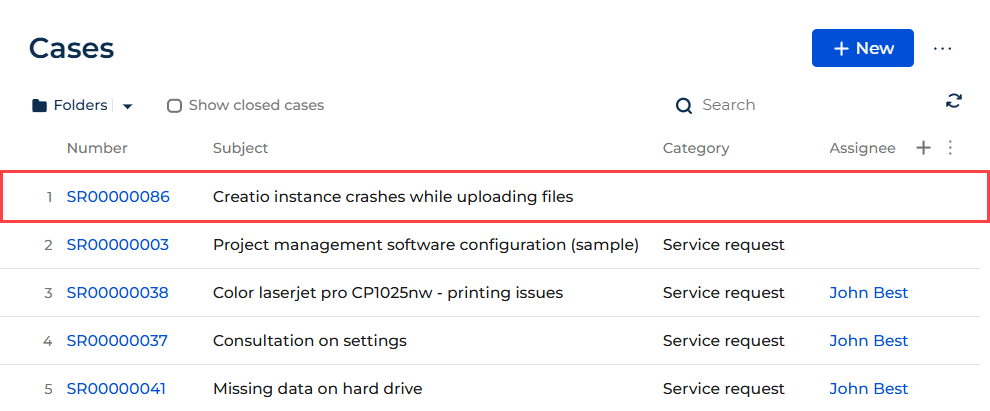Click the refresh list icon
Viewport: 990px width, 411px height.
(x=953, y=101)
